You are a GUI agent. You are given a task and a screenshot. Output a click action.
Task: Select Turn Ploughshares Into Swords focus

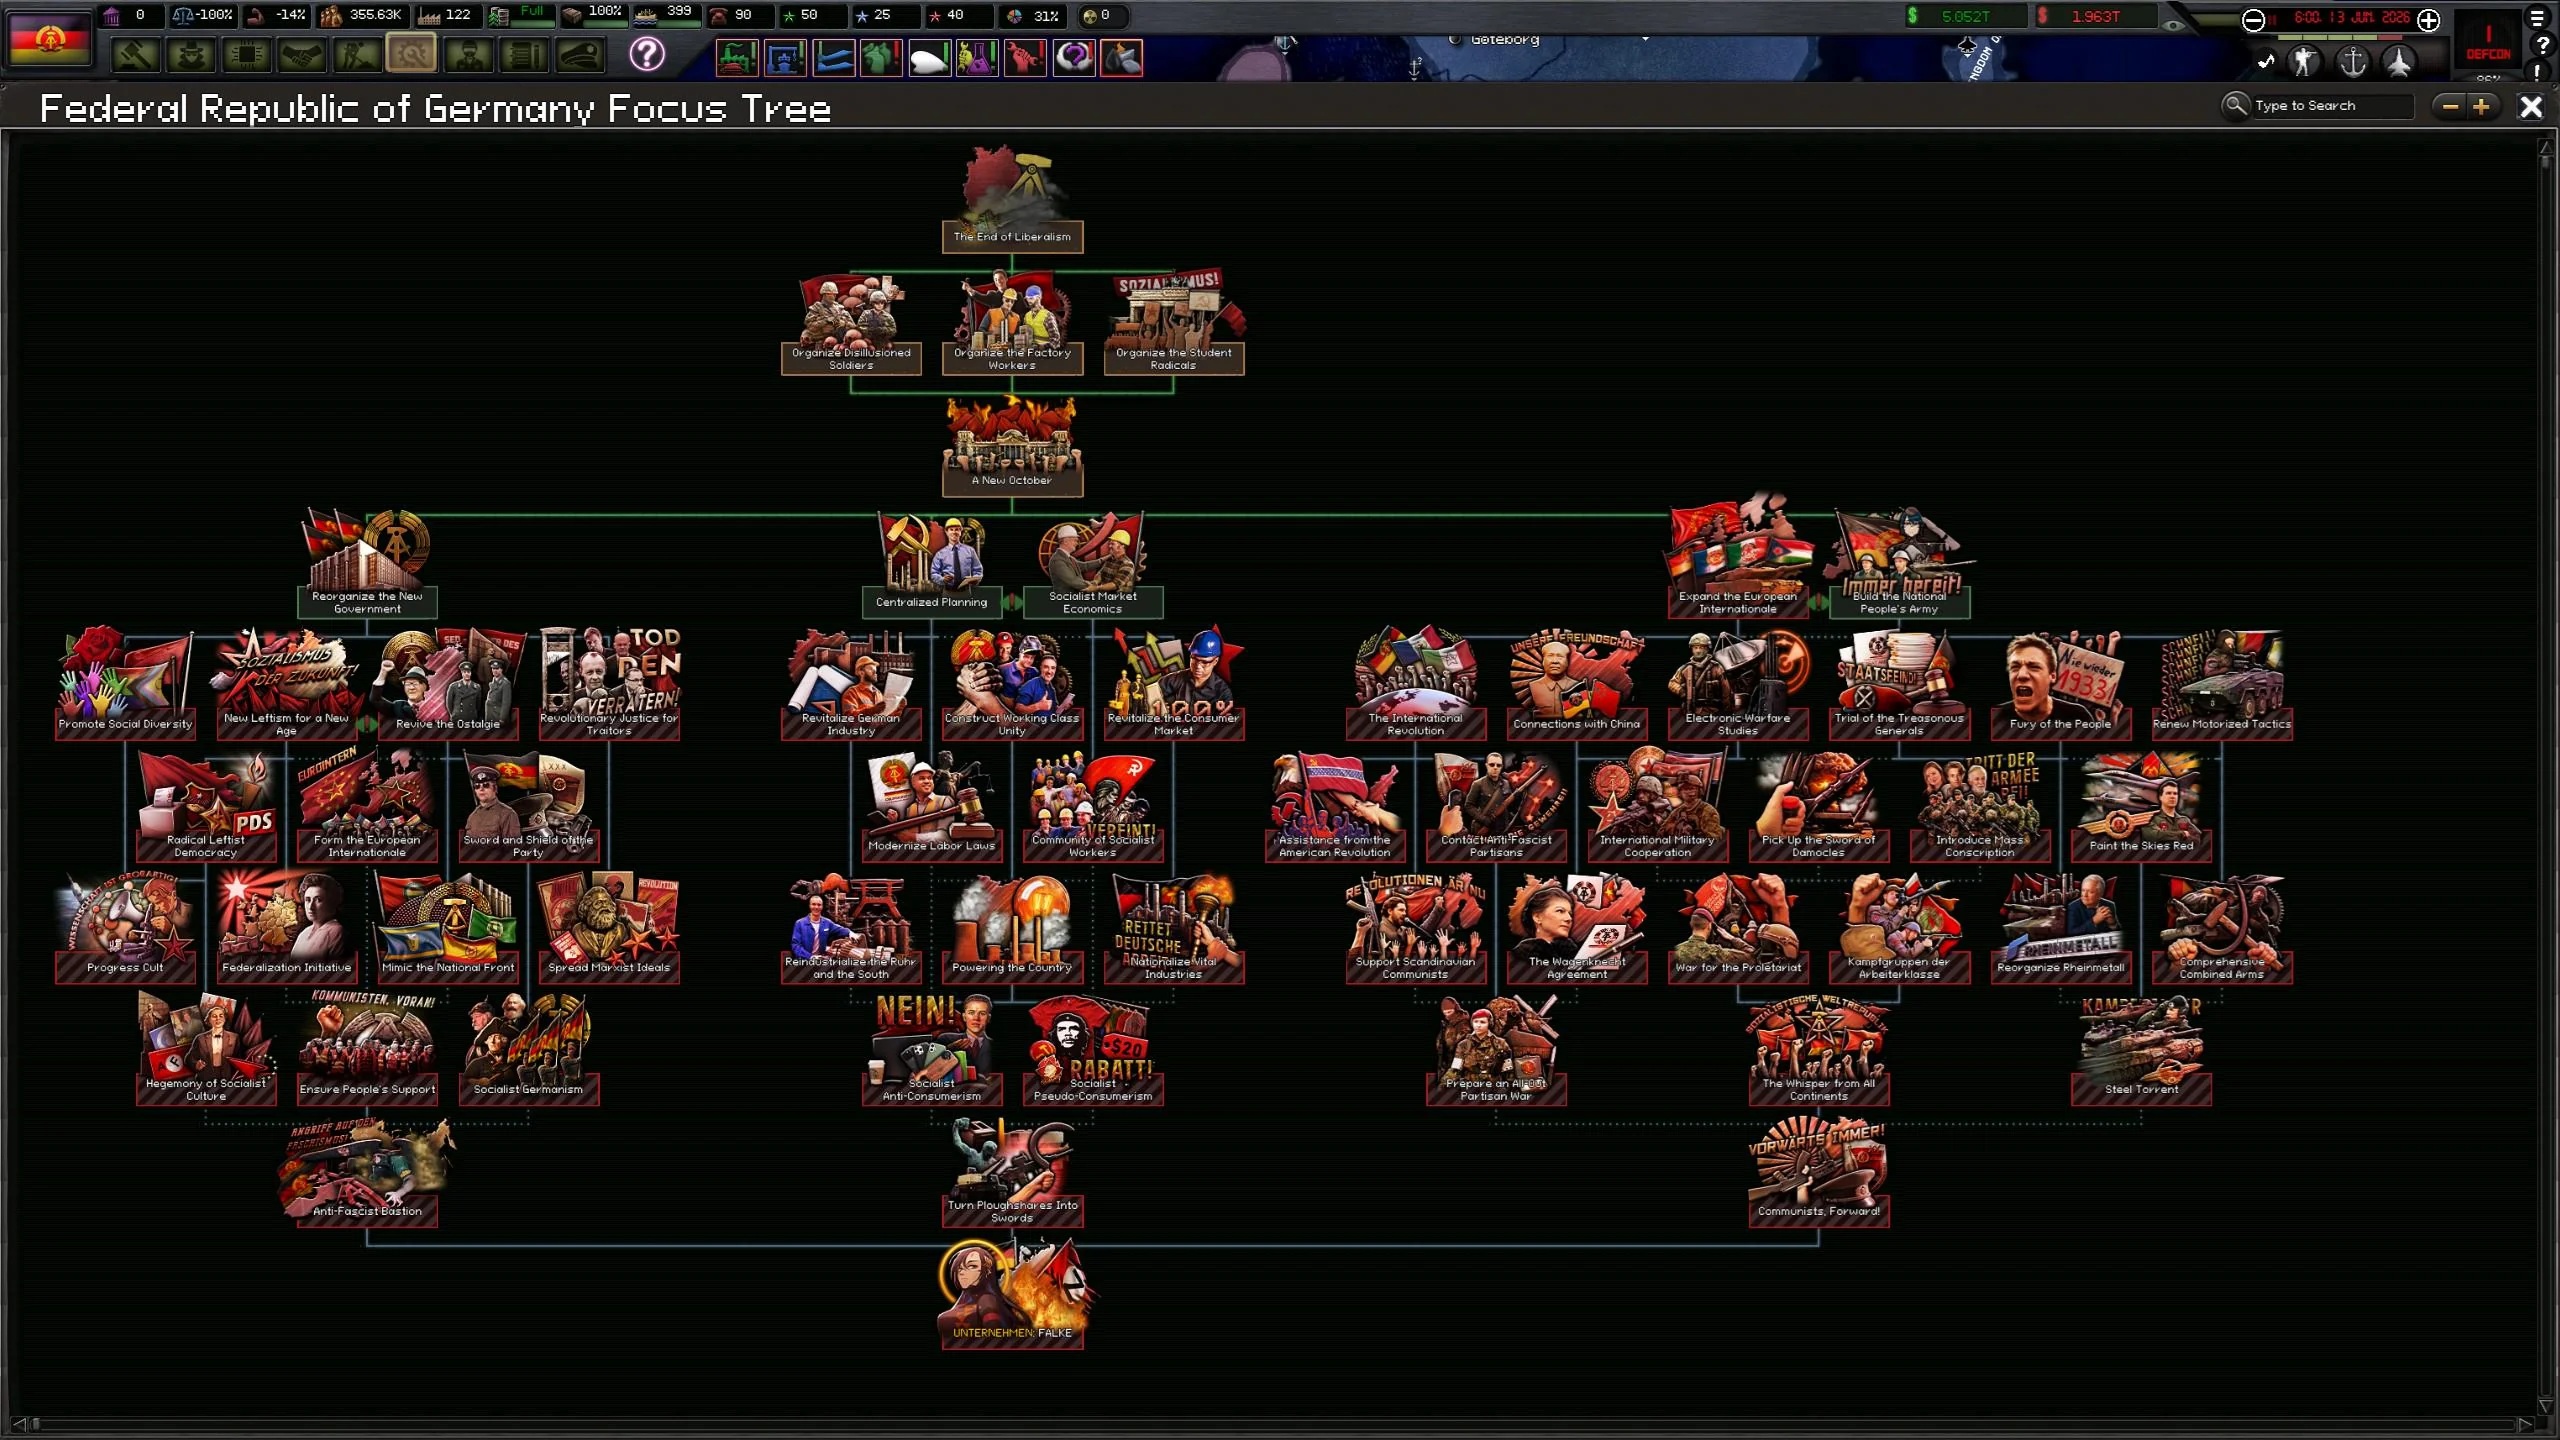(x=1012, y=1174)
